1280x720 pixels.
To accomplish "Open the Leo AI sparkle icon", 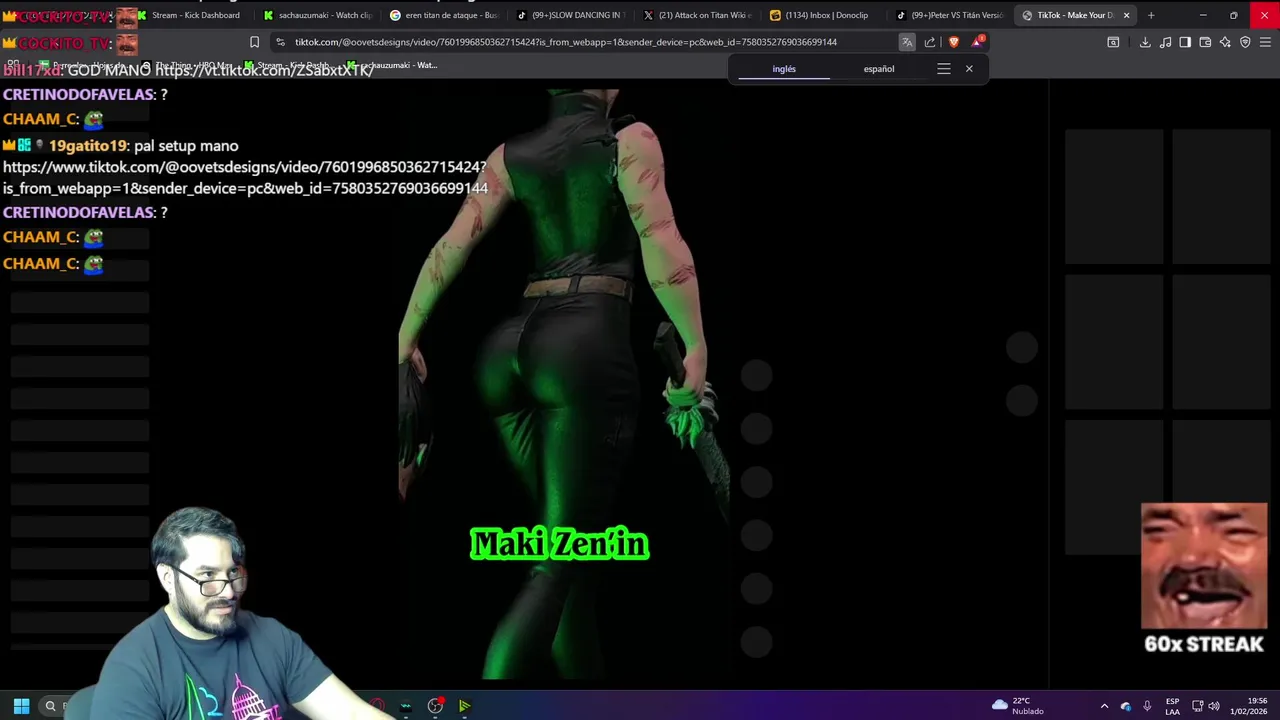I will click(1225, 42).
